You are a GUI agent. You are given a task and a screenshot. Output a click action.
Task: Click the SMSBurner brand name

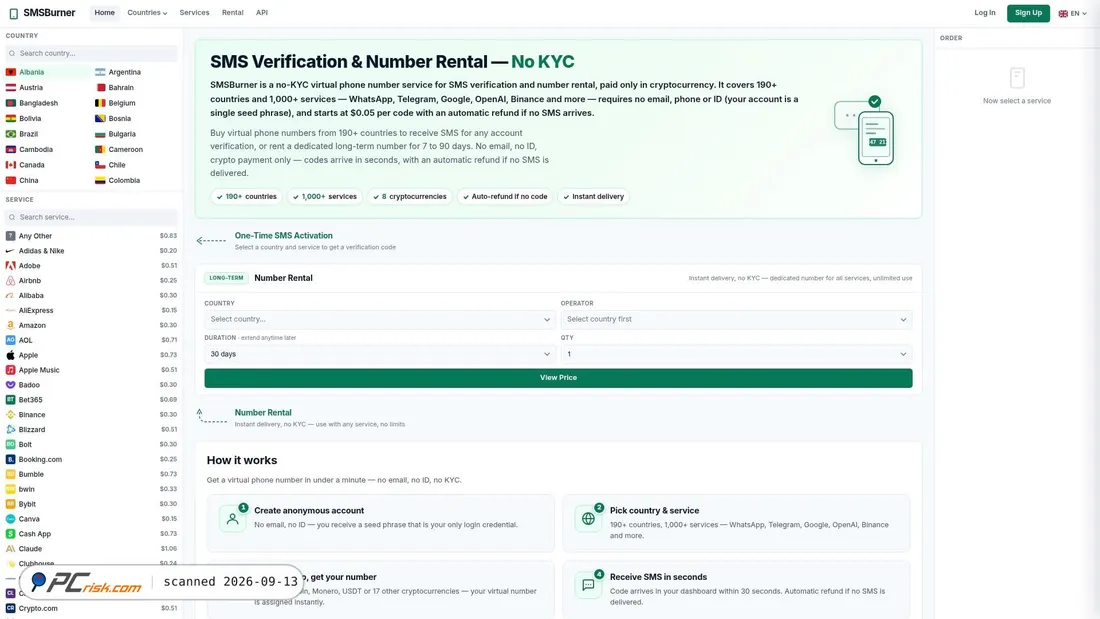pyautogui.click(x=49, y=13)
